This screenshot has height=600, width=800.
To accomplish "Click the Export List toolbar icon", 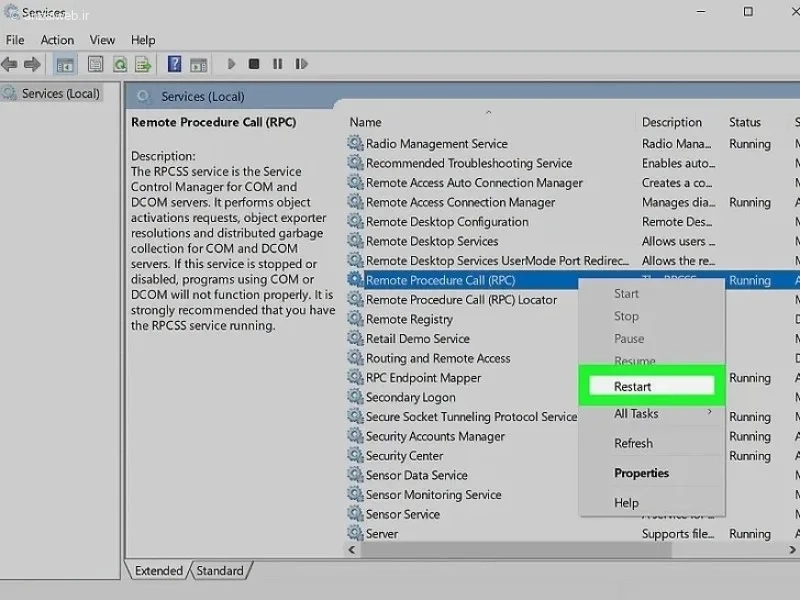I will pyautogui.click(x=143, y=64).
